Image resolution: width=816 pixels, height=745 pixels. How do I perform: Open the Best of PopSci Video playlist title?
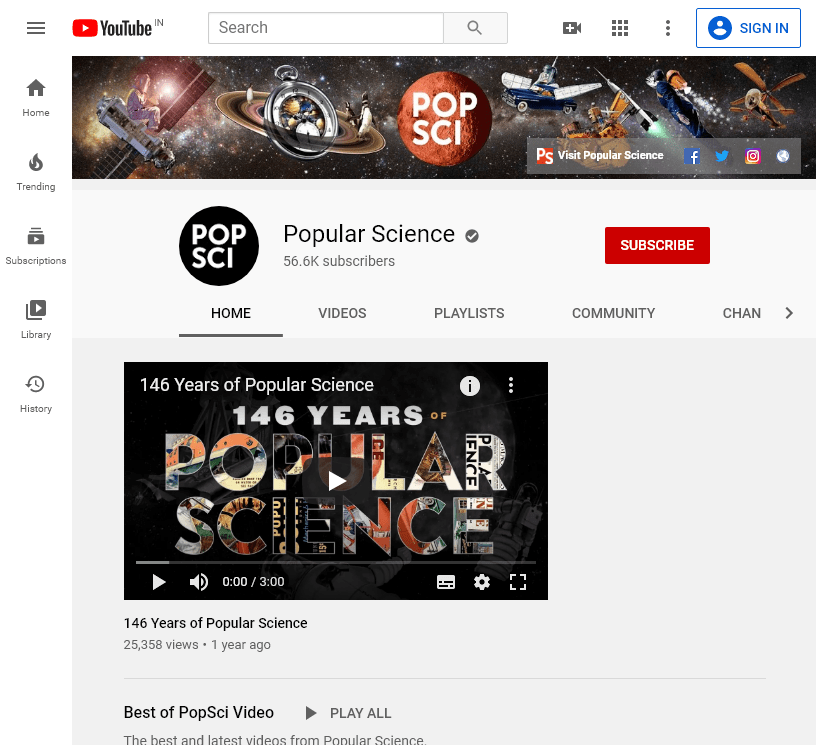[199, 712]
